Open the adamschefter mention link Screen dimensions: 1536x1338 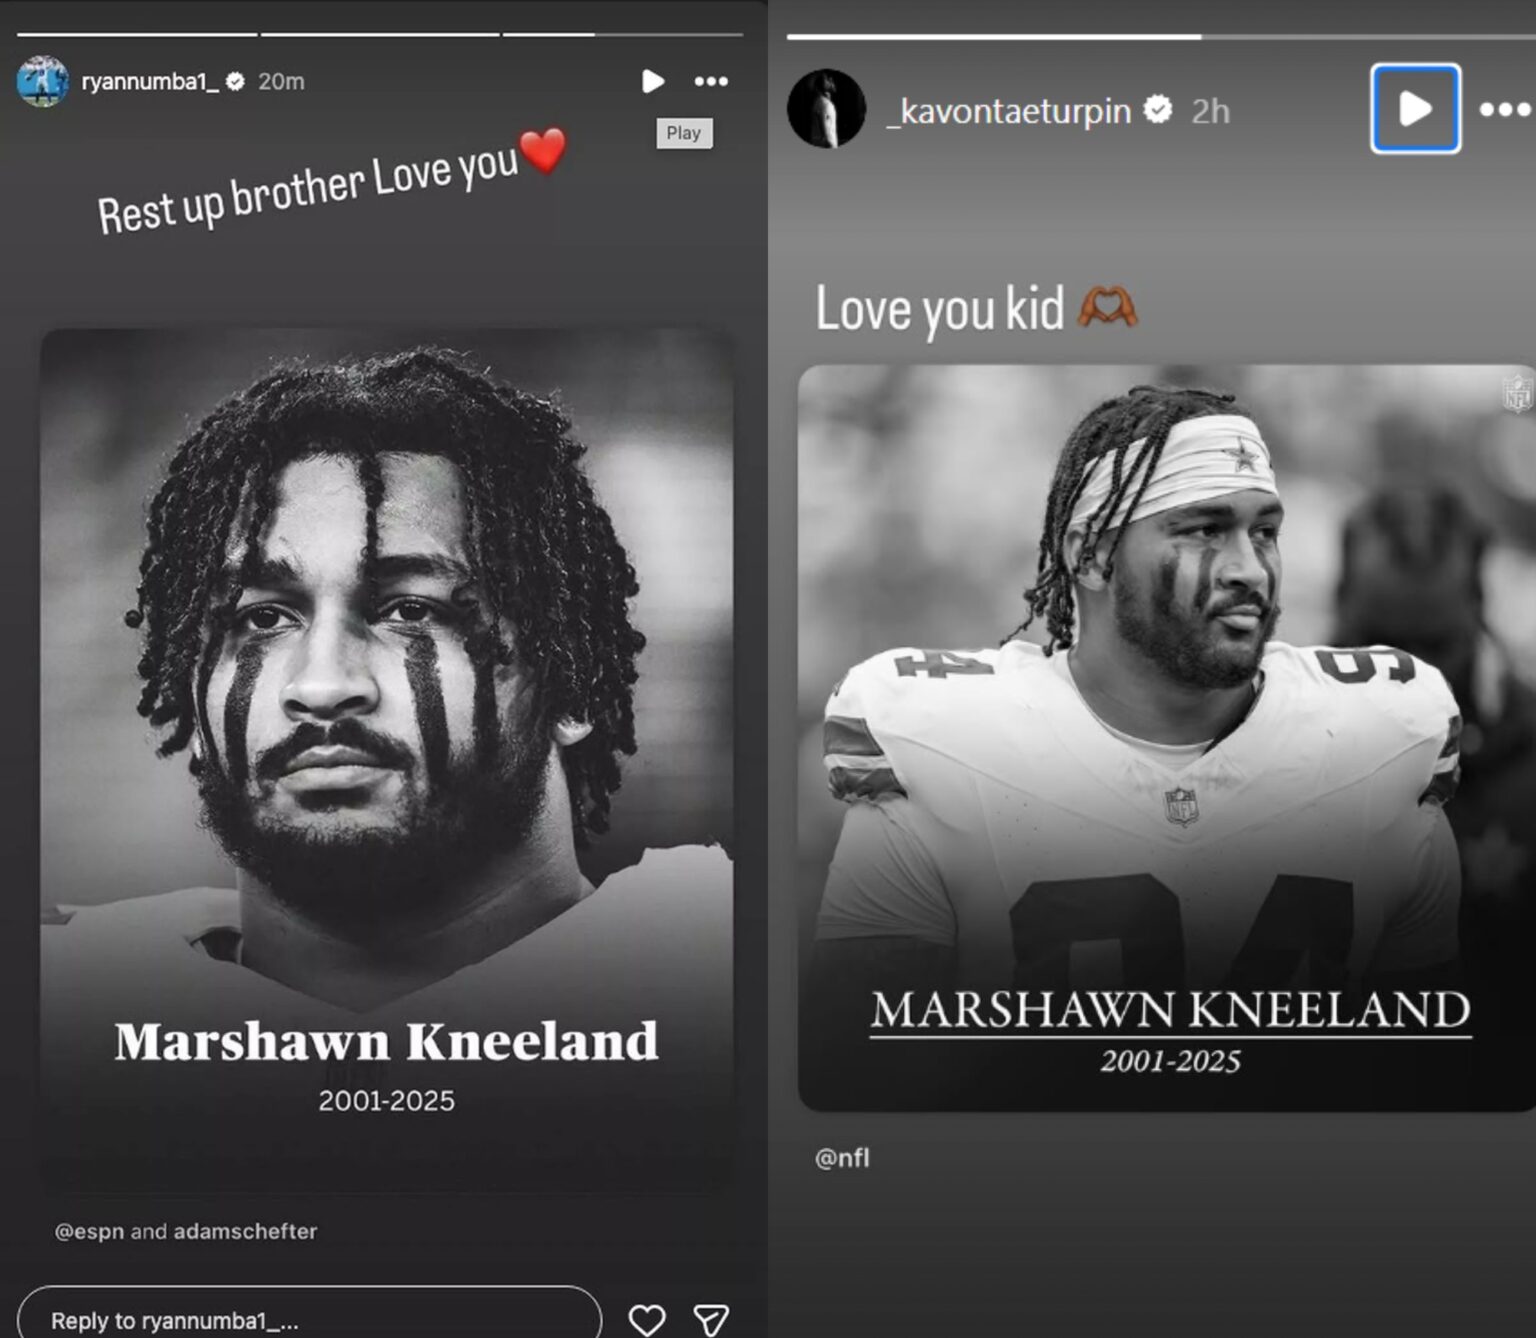pos(245,1231)
